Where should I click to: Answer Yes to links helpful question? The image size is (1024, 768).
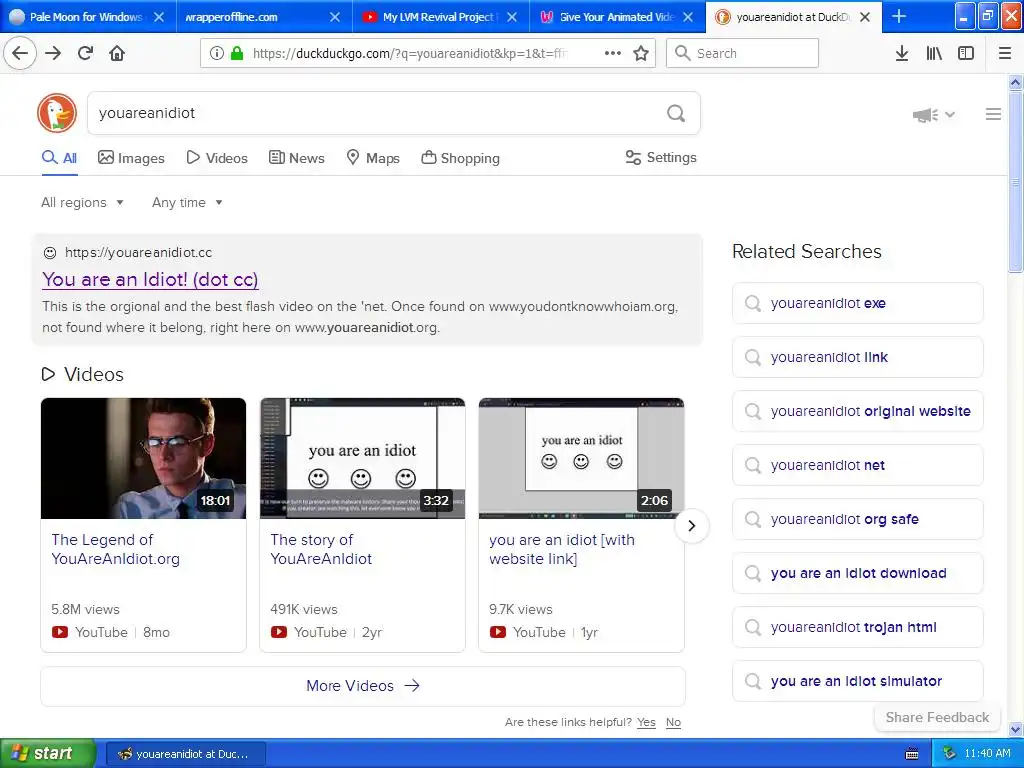(x=647, y=722)
